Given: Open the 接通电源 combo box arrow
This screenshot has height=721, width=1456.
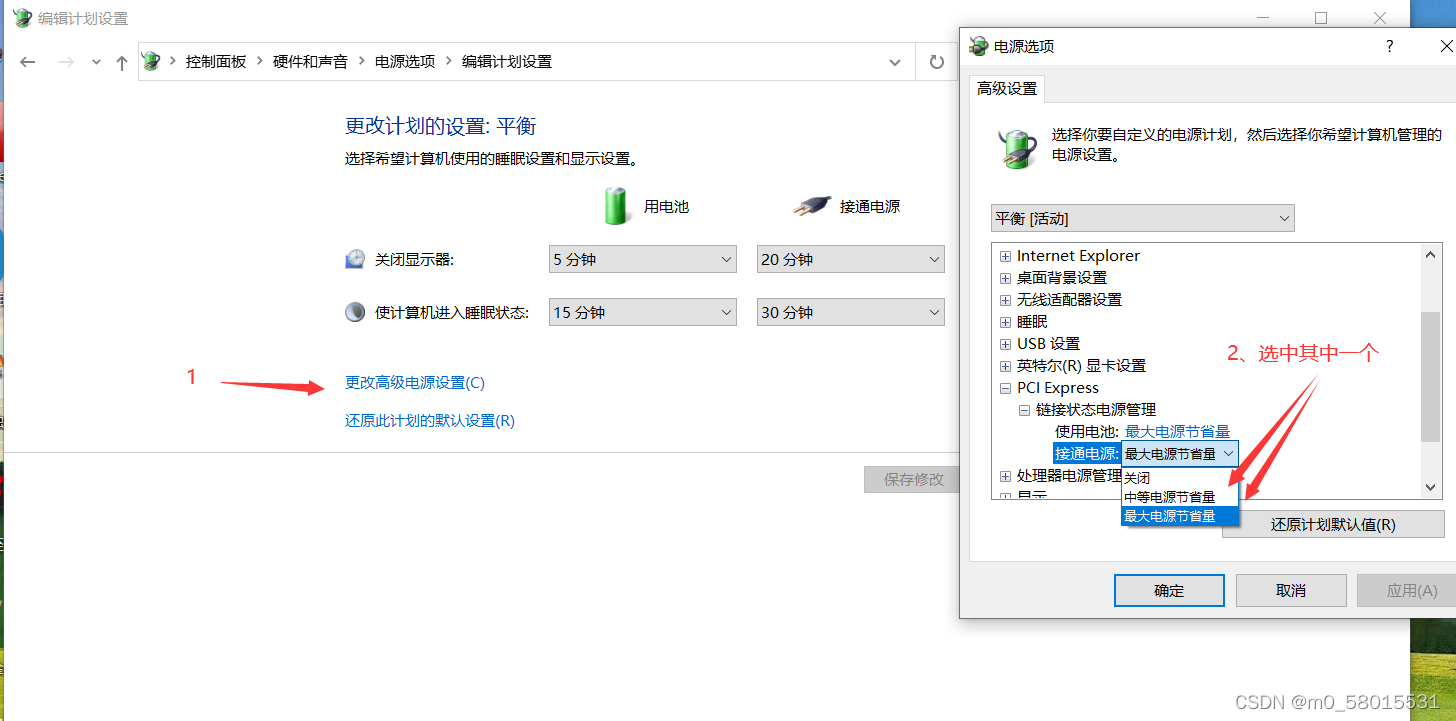Looking at the screenshot, I should pyautogui.click(x=1228, y=454).
